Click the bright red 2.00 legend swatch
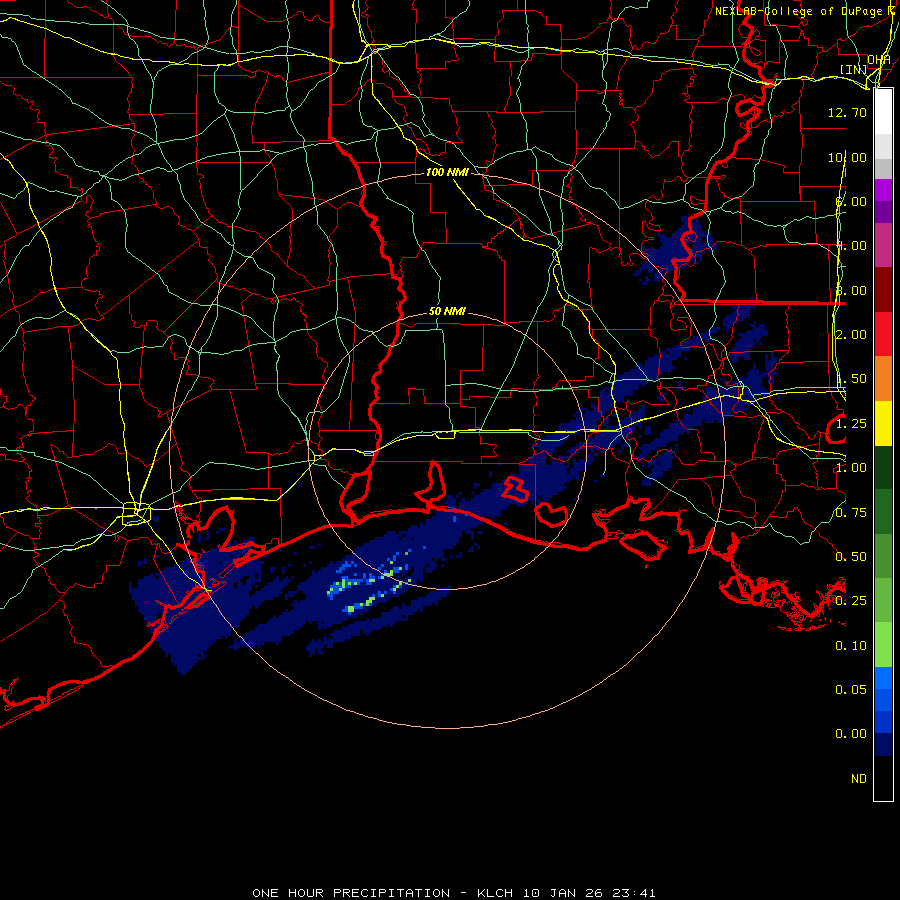Screen dimensions: 900x900 (883, 334)
